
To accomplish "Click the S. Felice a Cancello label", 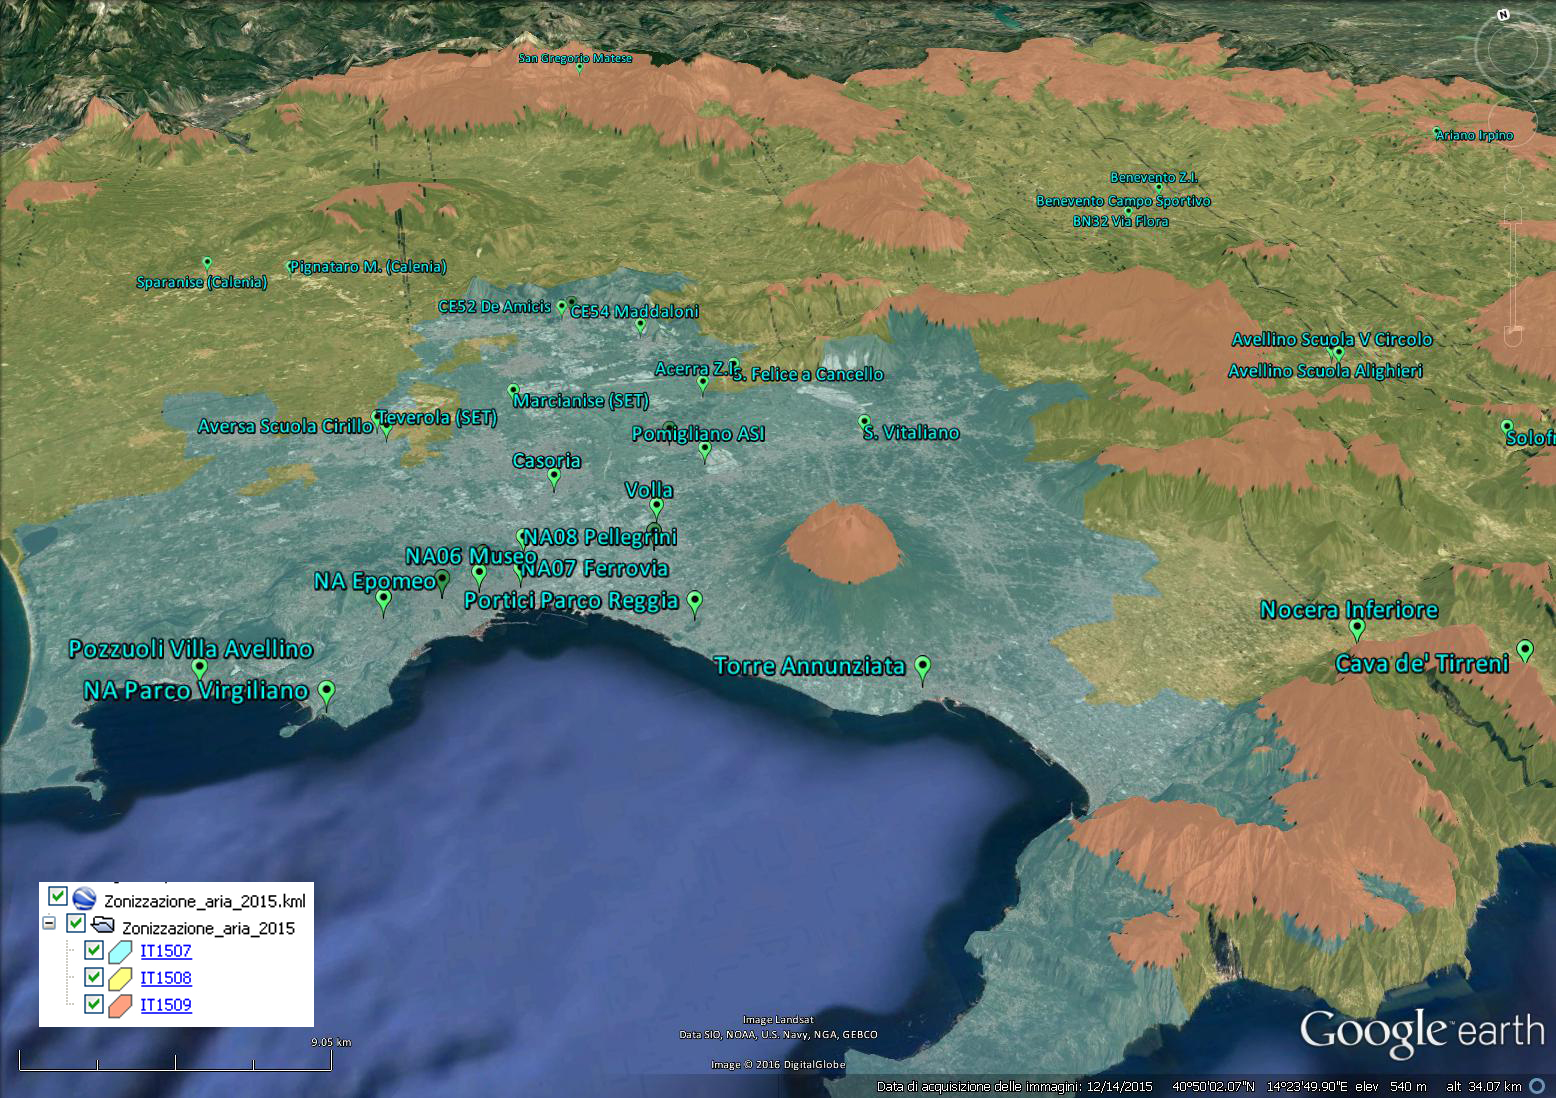I will [808, 374].
